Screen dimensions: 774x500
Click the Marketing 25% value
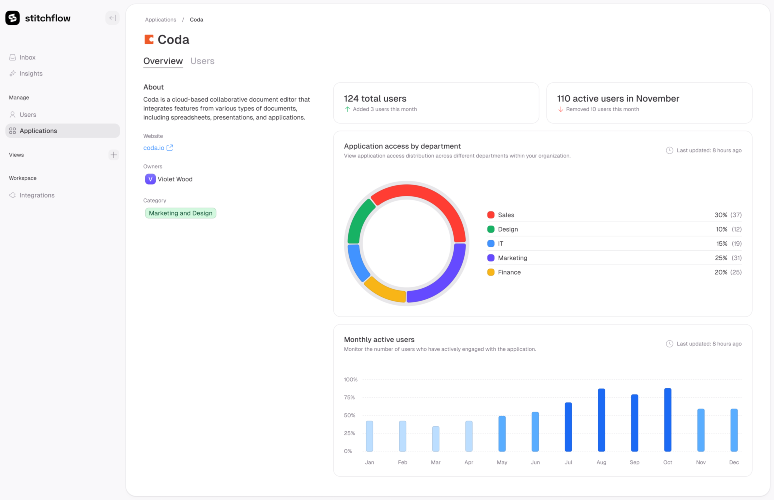click(721, 258)
